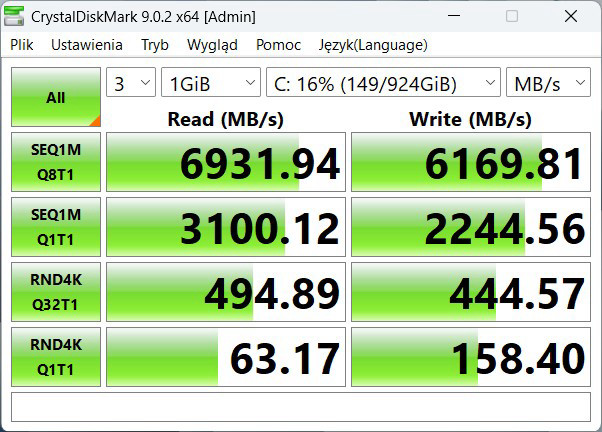Viewport: 602px width, 432px height.
Task: Open the Pomoc menu
Action: (278, 45)
